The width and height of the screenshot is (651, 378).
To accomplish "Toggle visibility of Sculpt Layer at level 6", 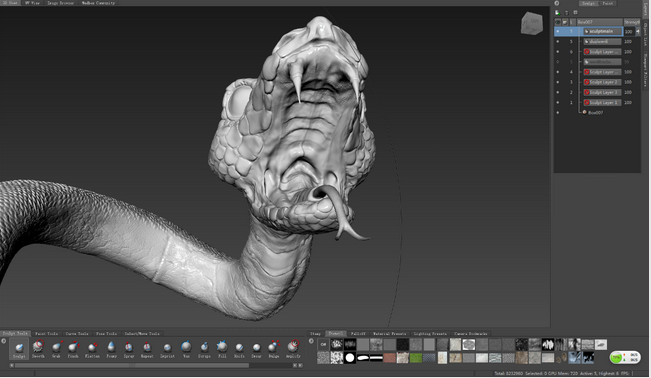I will (x=558, y=52).
